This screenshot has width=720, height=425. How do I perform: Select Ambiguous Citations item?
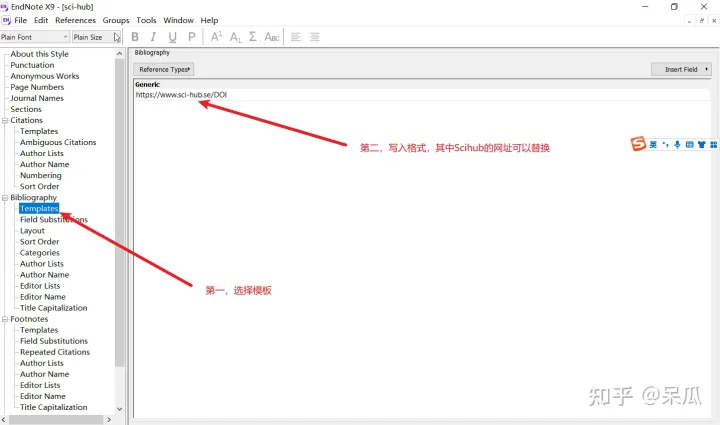pyautogui.click(x=58, y=142)
